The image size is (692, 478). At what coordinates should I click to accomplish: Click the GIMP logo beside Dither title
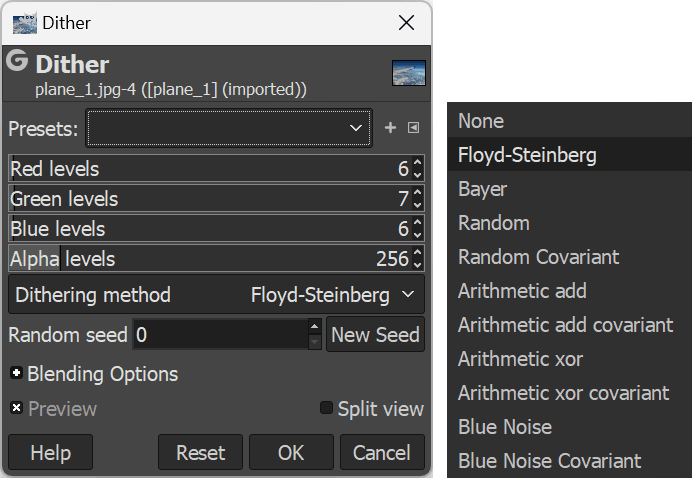(17, 62)
